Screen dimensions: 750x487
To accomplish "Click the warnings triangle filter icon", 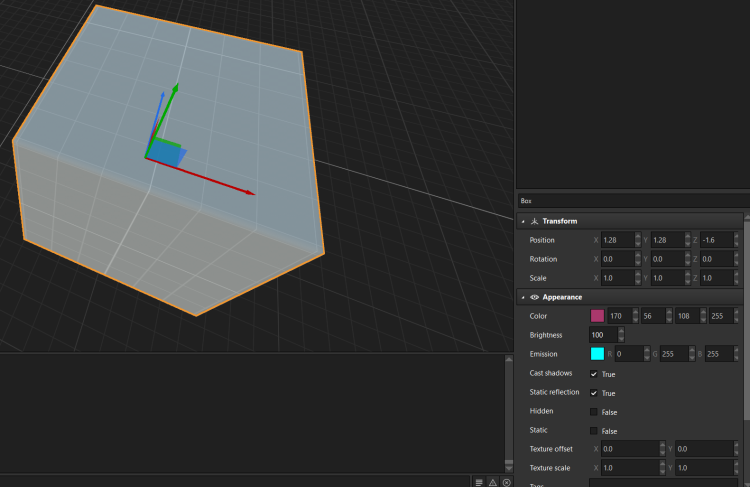I will coord(492,482).
